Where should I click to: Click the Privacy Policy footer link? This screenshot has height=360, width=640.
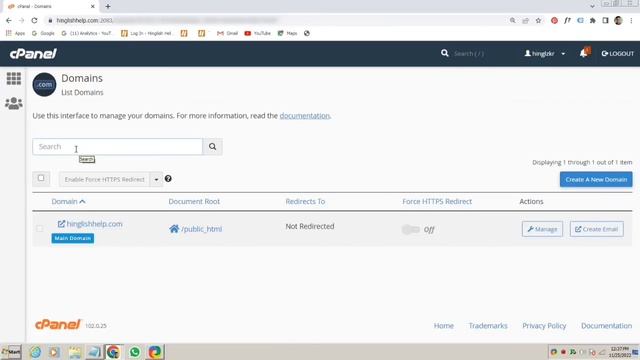pos(544,326)
